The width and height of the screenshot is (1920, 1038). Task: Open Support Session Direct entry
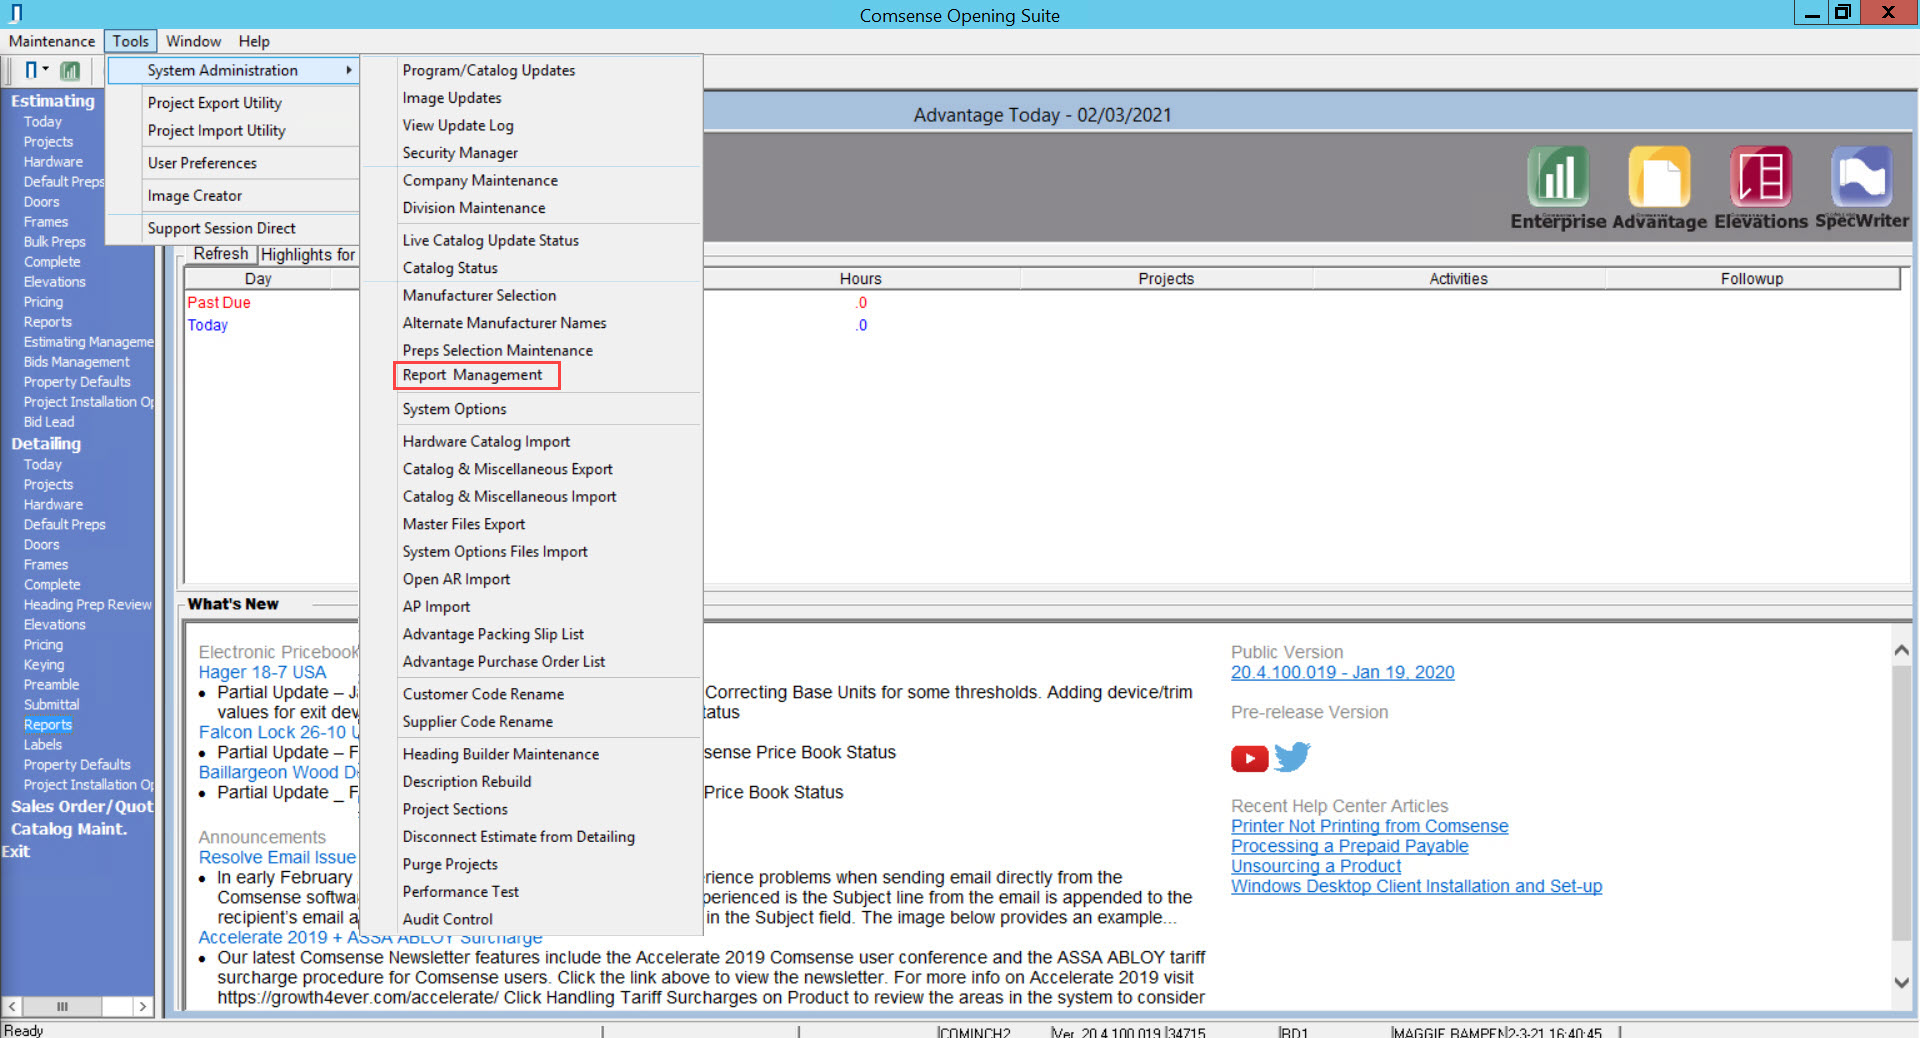pos(221,228)
